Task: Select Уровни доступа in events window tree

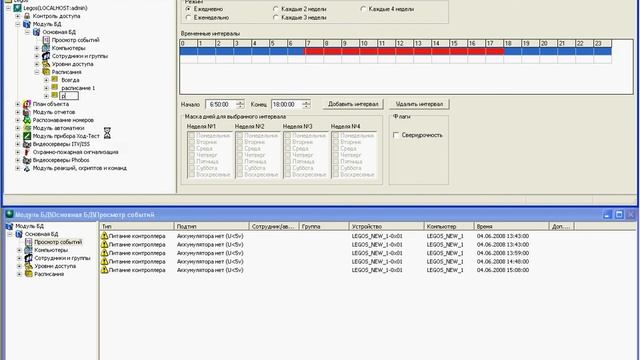Action: pyautogui.click(x=55, y=266)
